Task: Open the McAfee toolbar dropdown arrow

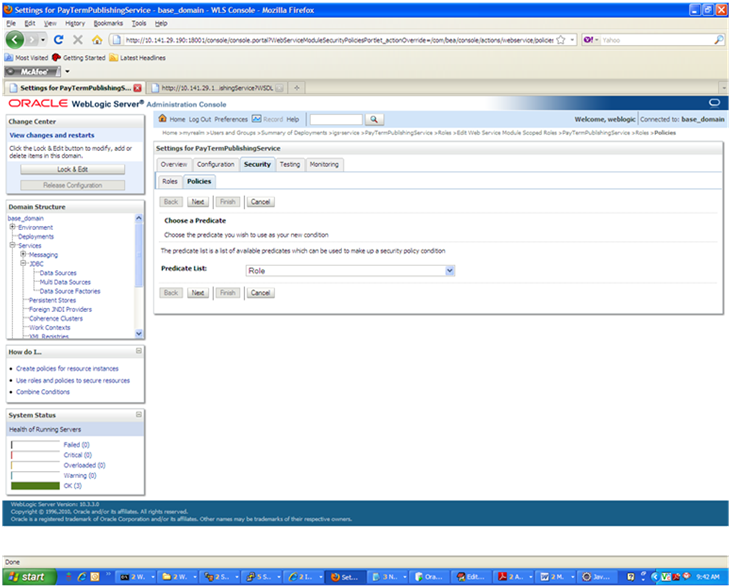Action: 68,72
